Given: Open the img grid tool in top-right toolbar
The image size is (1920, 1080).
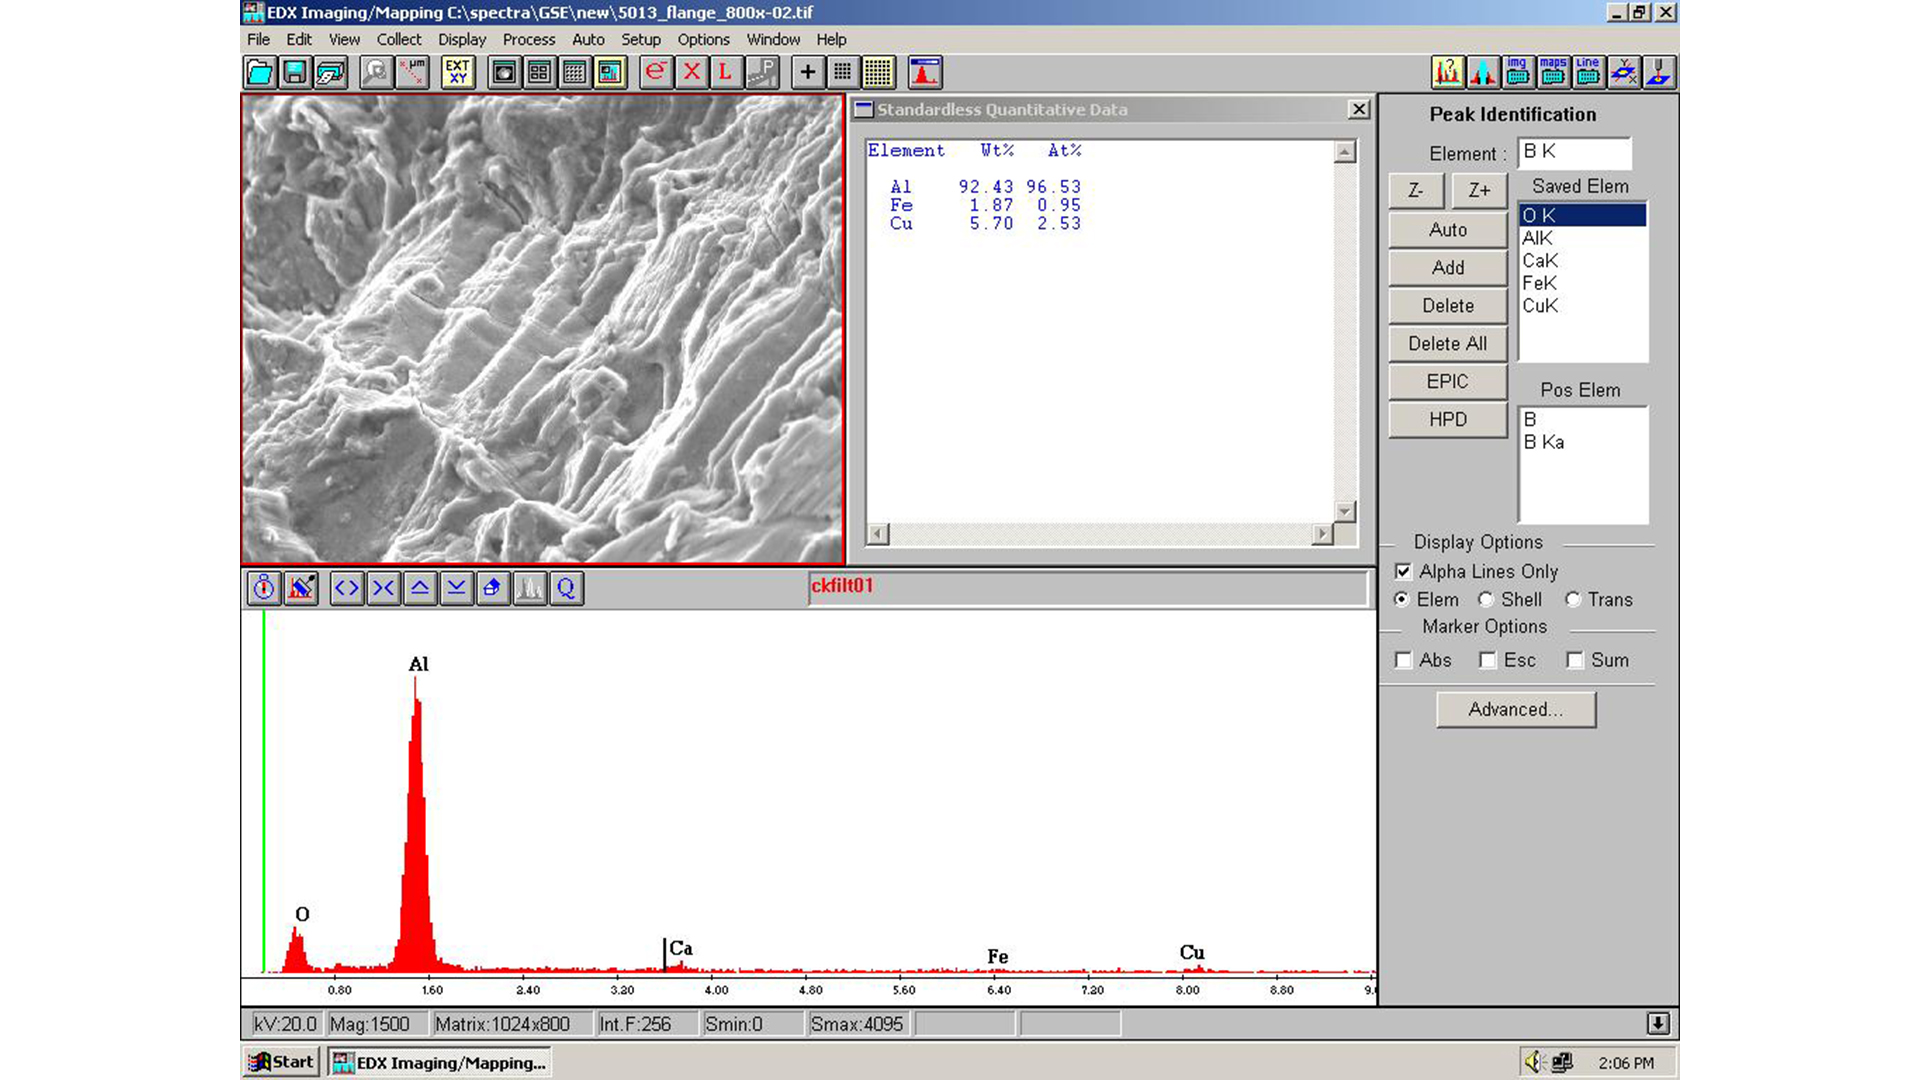Looking at the screenshot, I should [x=1516, y=71].
